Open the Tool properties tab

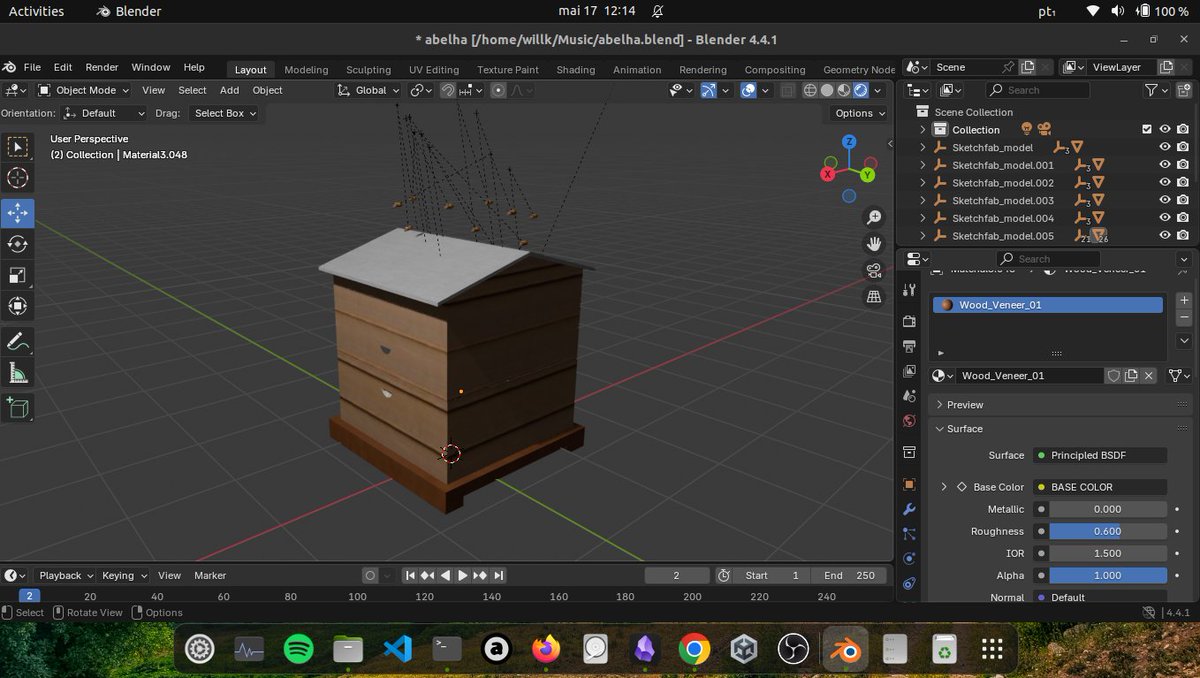pos(909,290)
